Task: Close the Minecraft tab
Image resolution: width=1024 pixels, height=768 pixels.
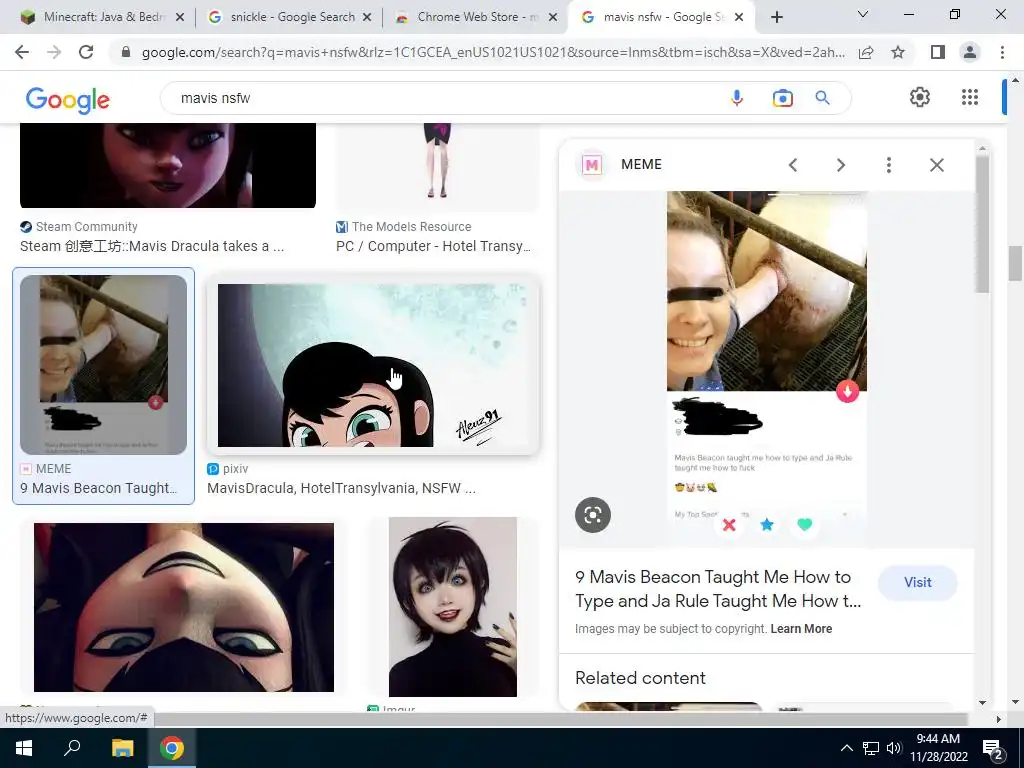Action: (x=180, y=18)
